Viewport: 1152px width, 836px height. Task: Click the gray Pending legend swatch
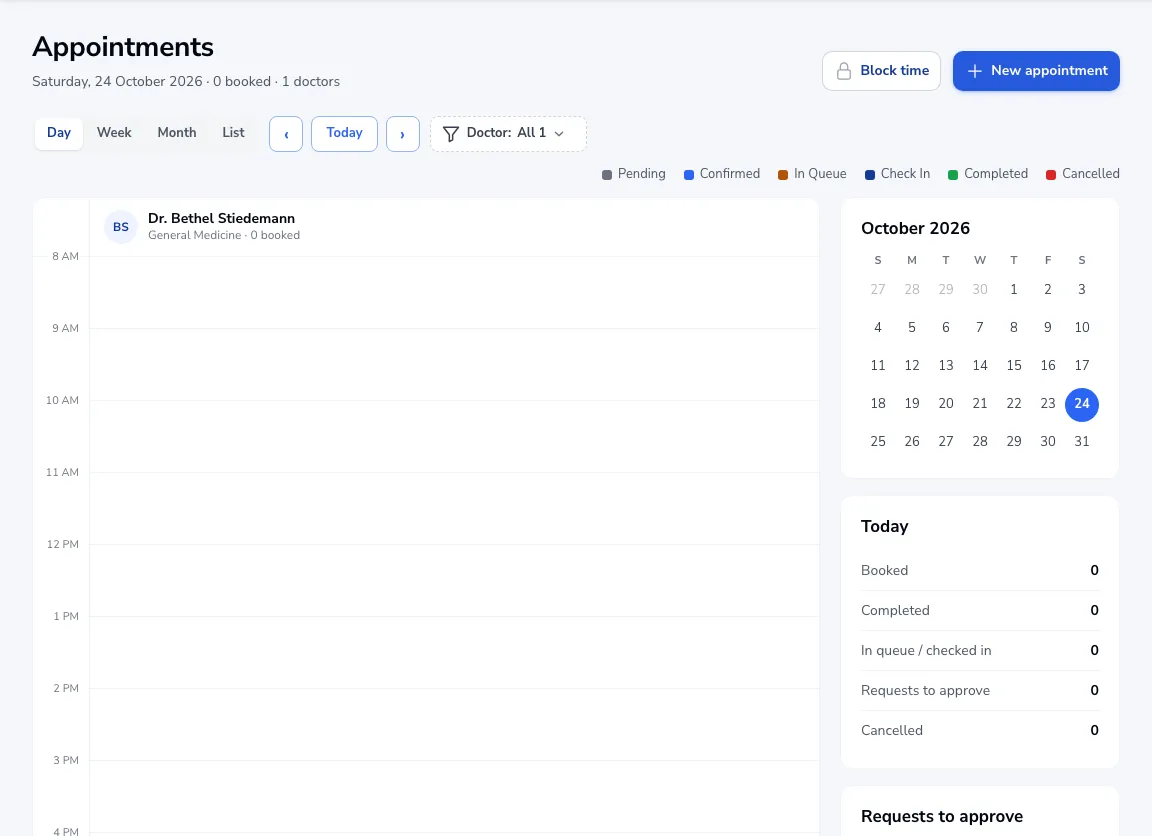pos(607,175)
